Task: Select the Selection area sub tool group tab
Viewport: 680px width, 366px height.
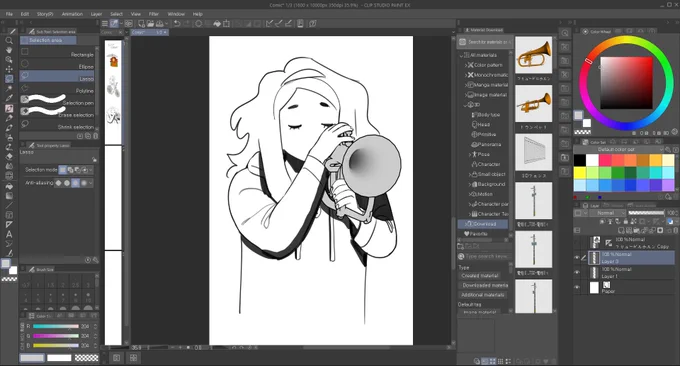Action: (48, 40)
